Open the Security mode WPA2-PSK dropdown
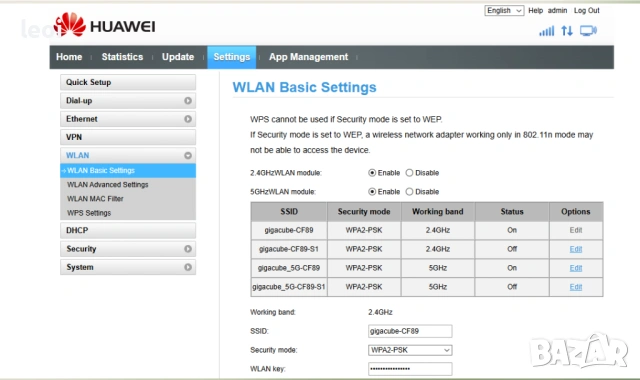Screen dimensions: 640x380 (410, 350)
